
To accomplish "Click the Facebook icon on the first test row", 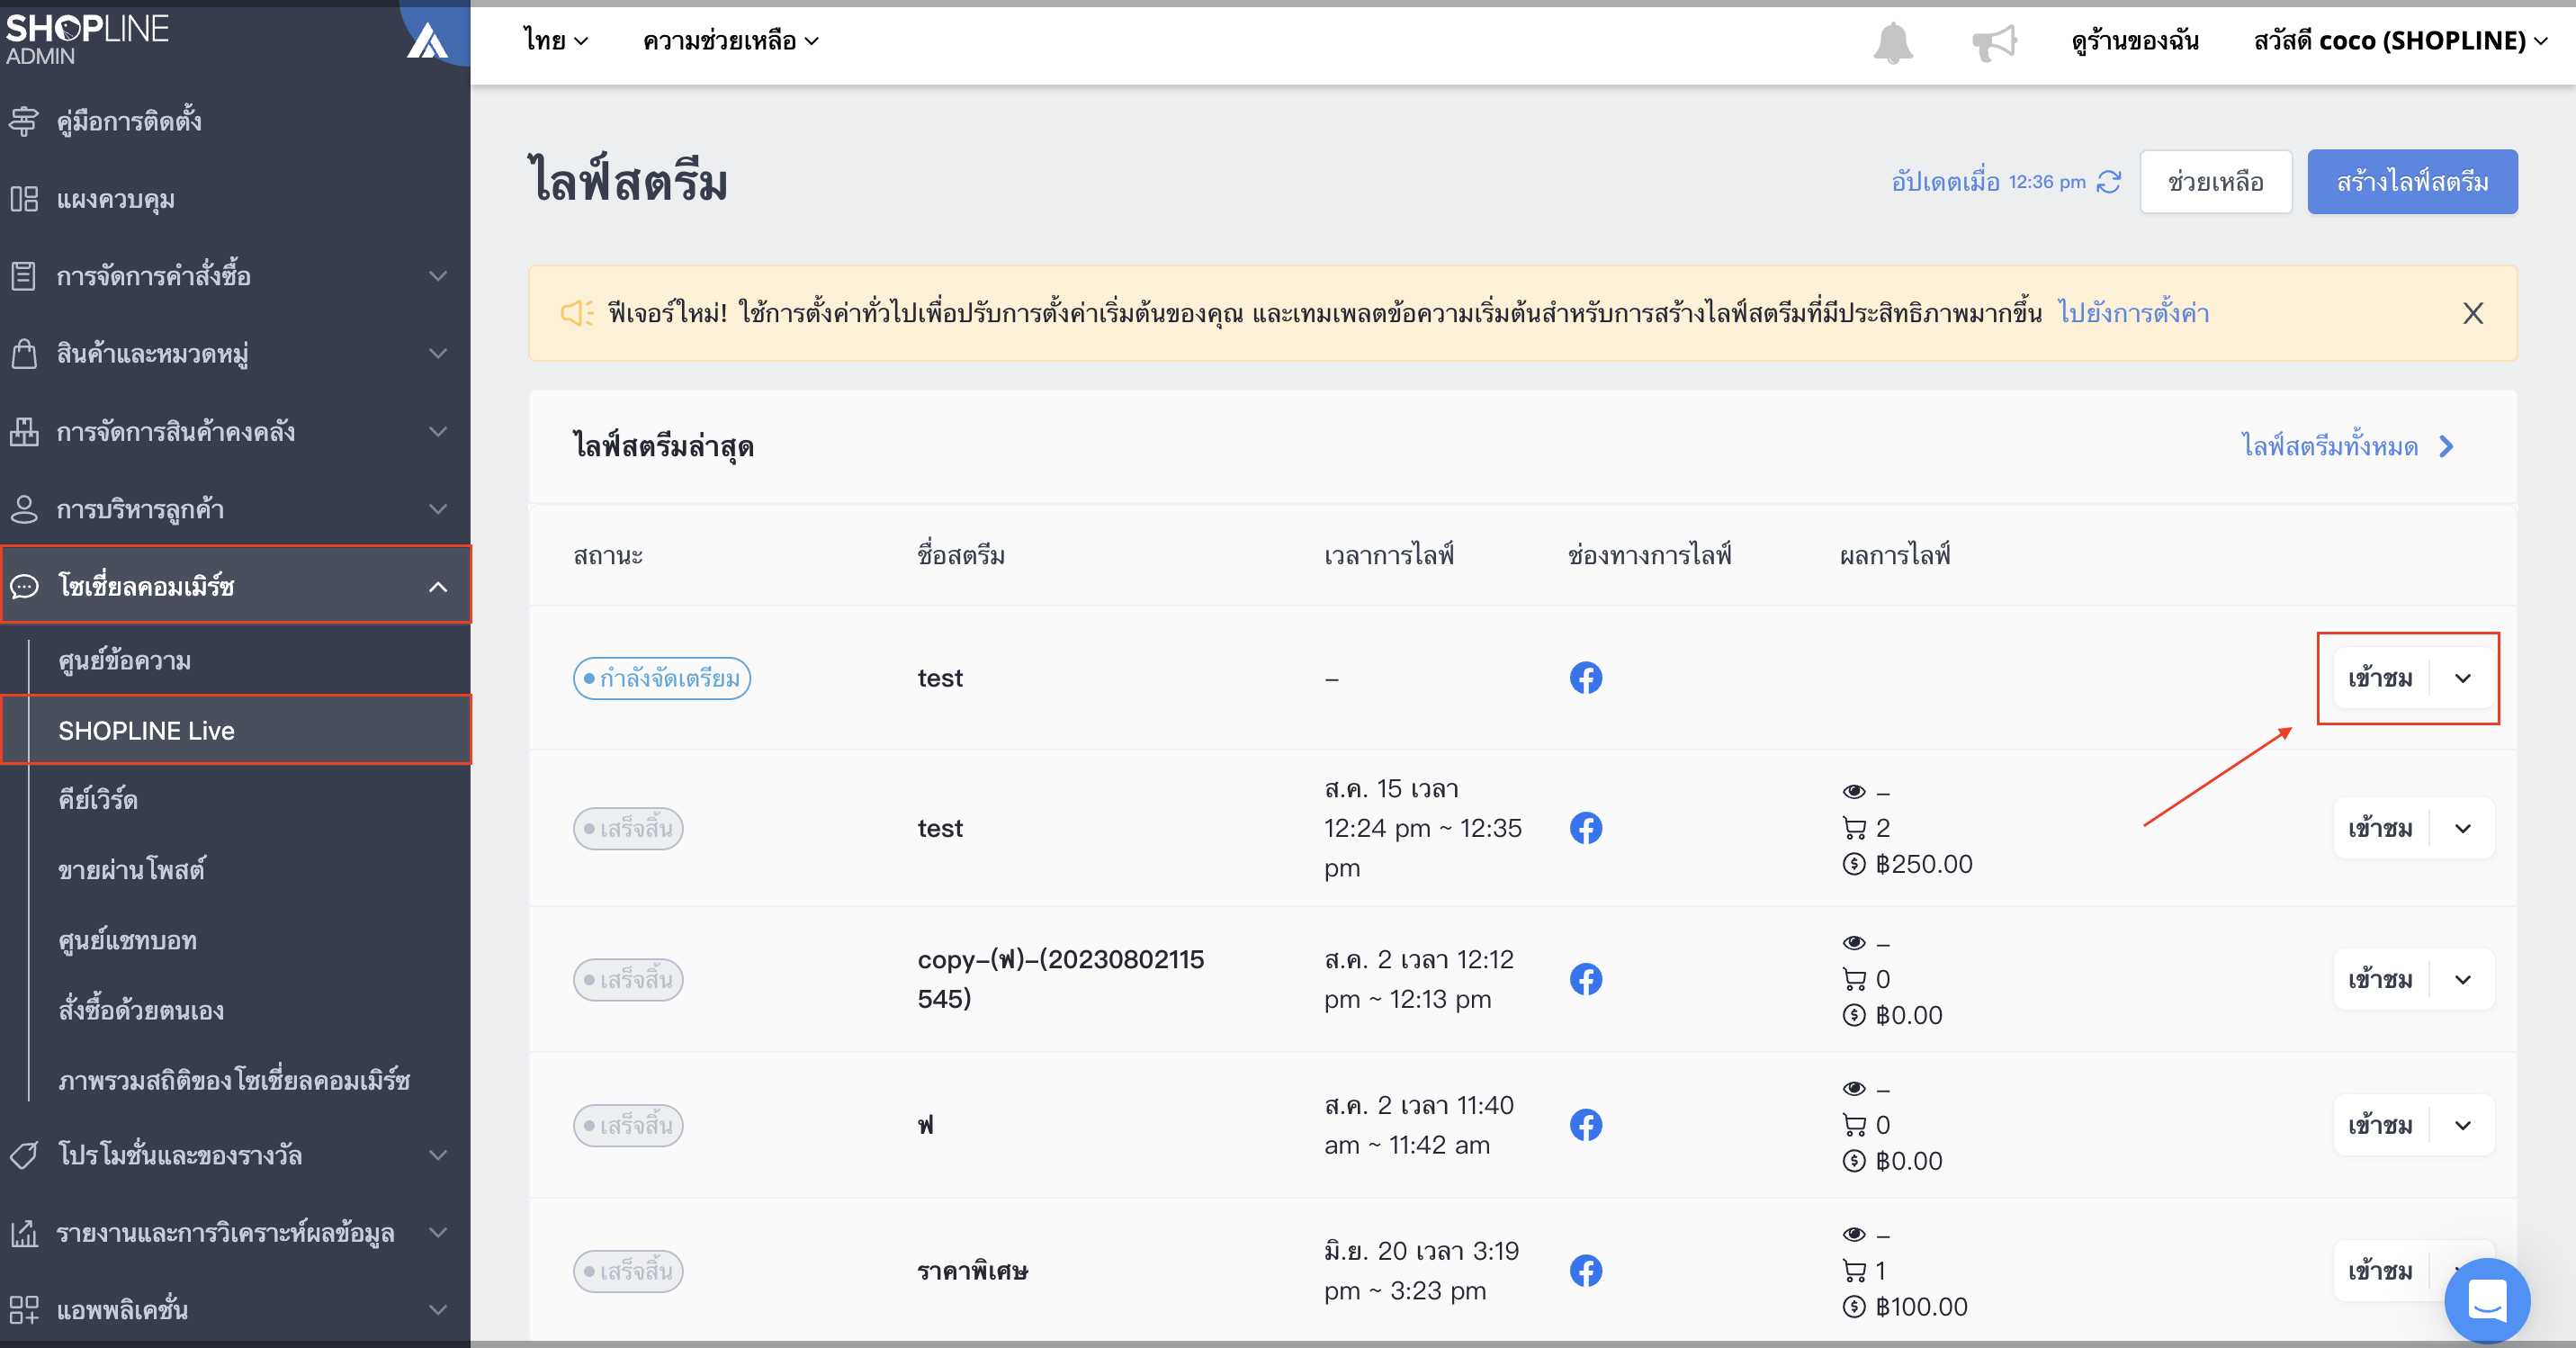I will (x=1586, y=678).
